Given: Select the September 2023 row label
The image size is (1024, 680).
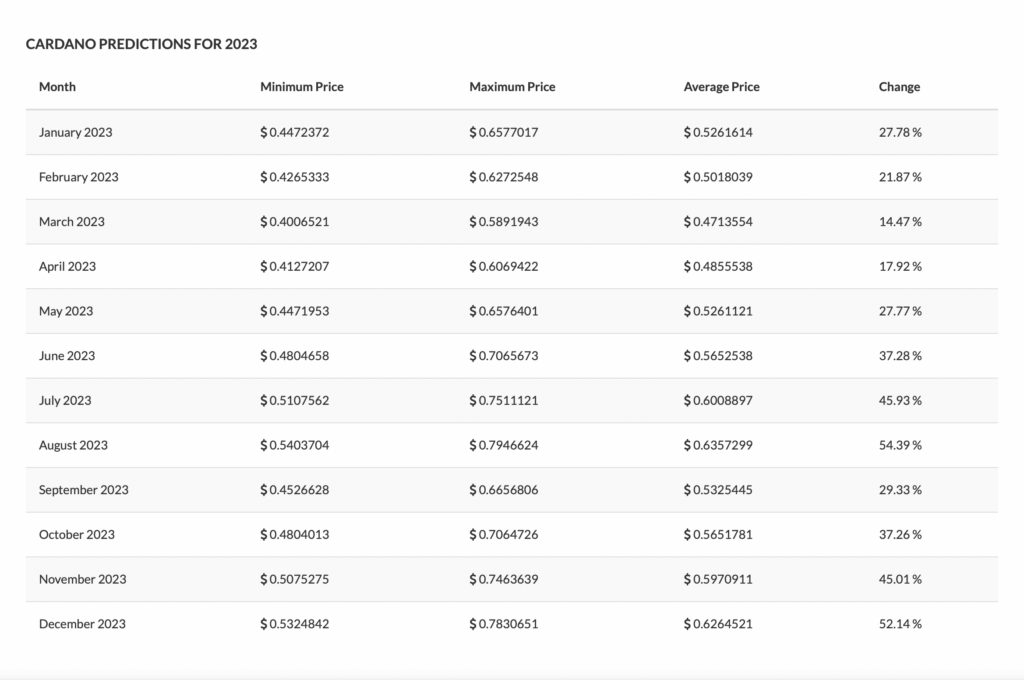Looking at the screenshot, I should pyautogui.click(x=84, y=490).
